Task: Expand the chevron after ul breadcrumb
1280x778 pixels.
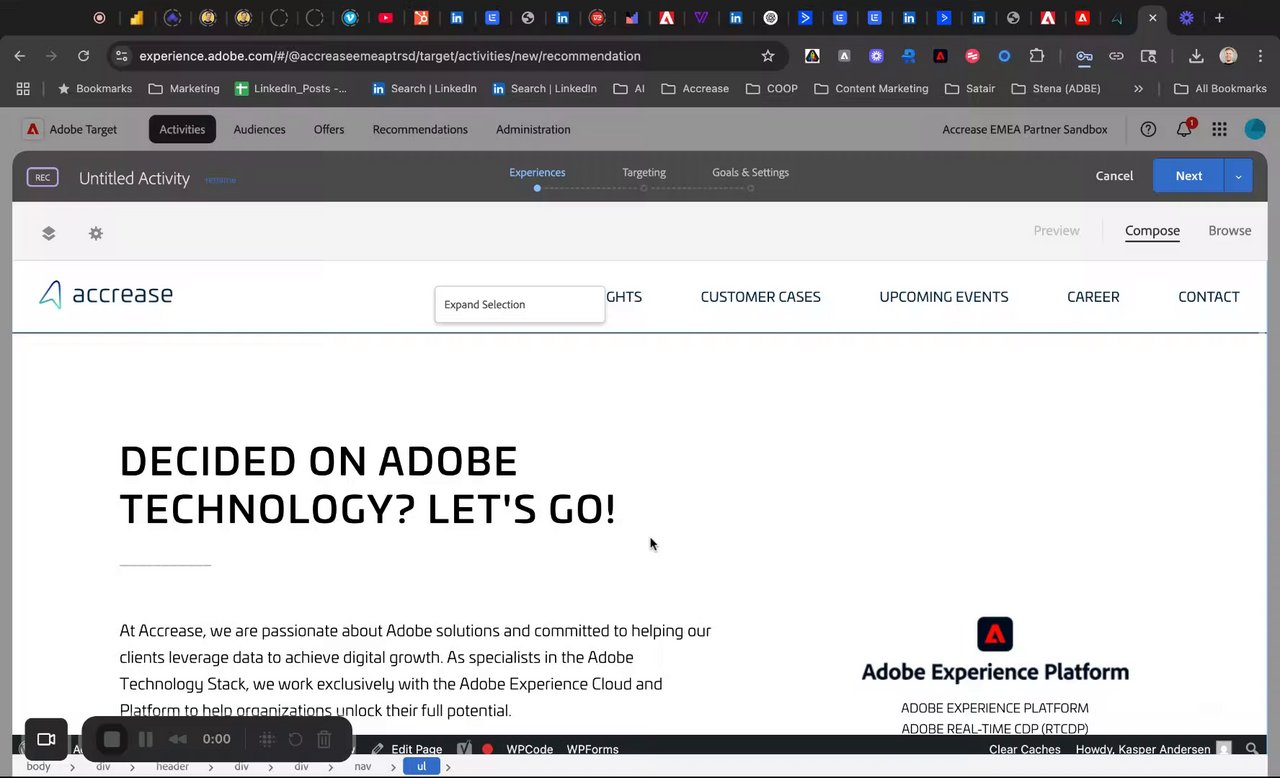Action: pyautogui.click(x=447, y=767)
